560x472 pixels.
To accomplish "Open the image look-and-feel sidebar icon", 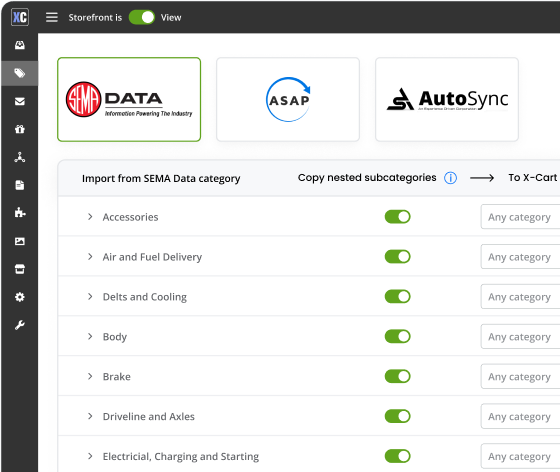I will (x=20, y=241).
